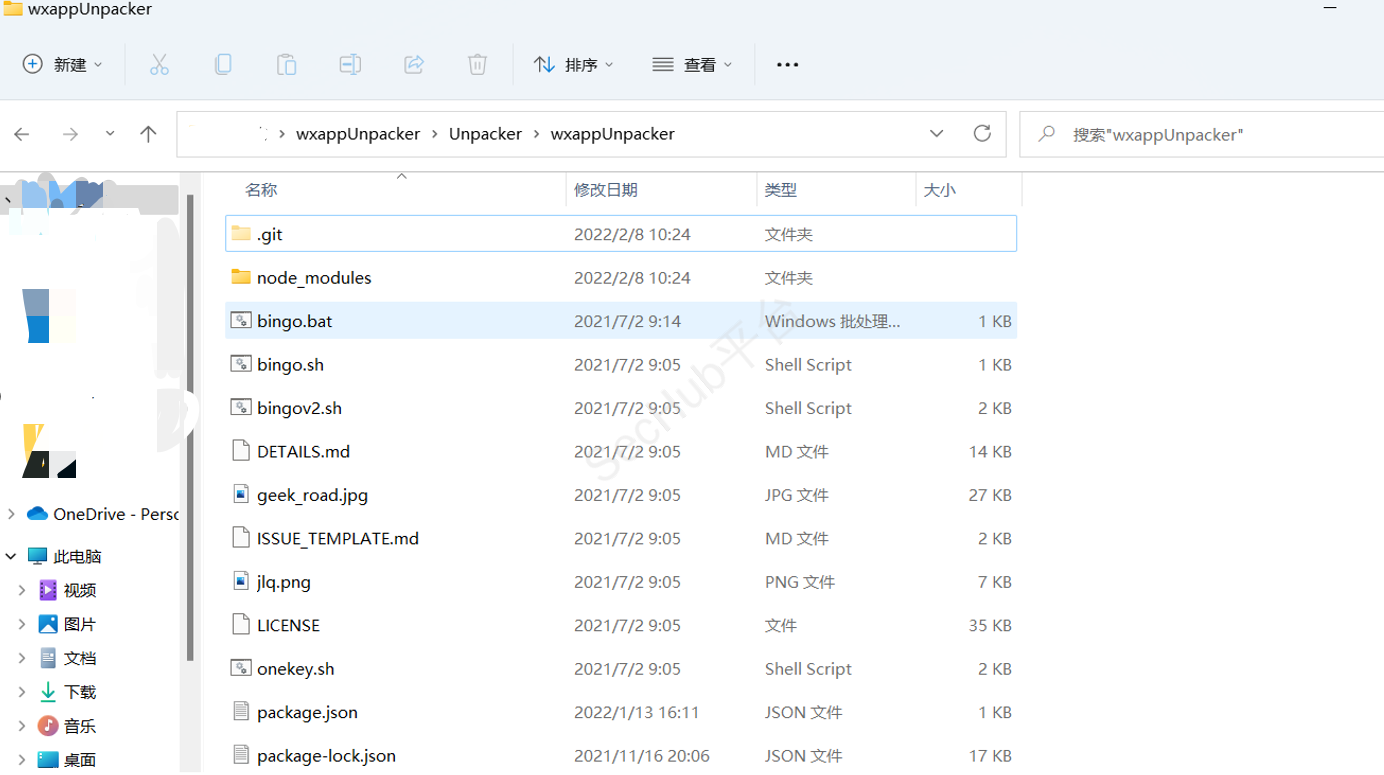Select the Unpacker breadcrumb segment
This screenshot has width=1384, height=775.
tap(485, 134)
